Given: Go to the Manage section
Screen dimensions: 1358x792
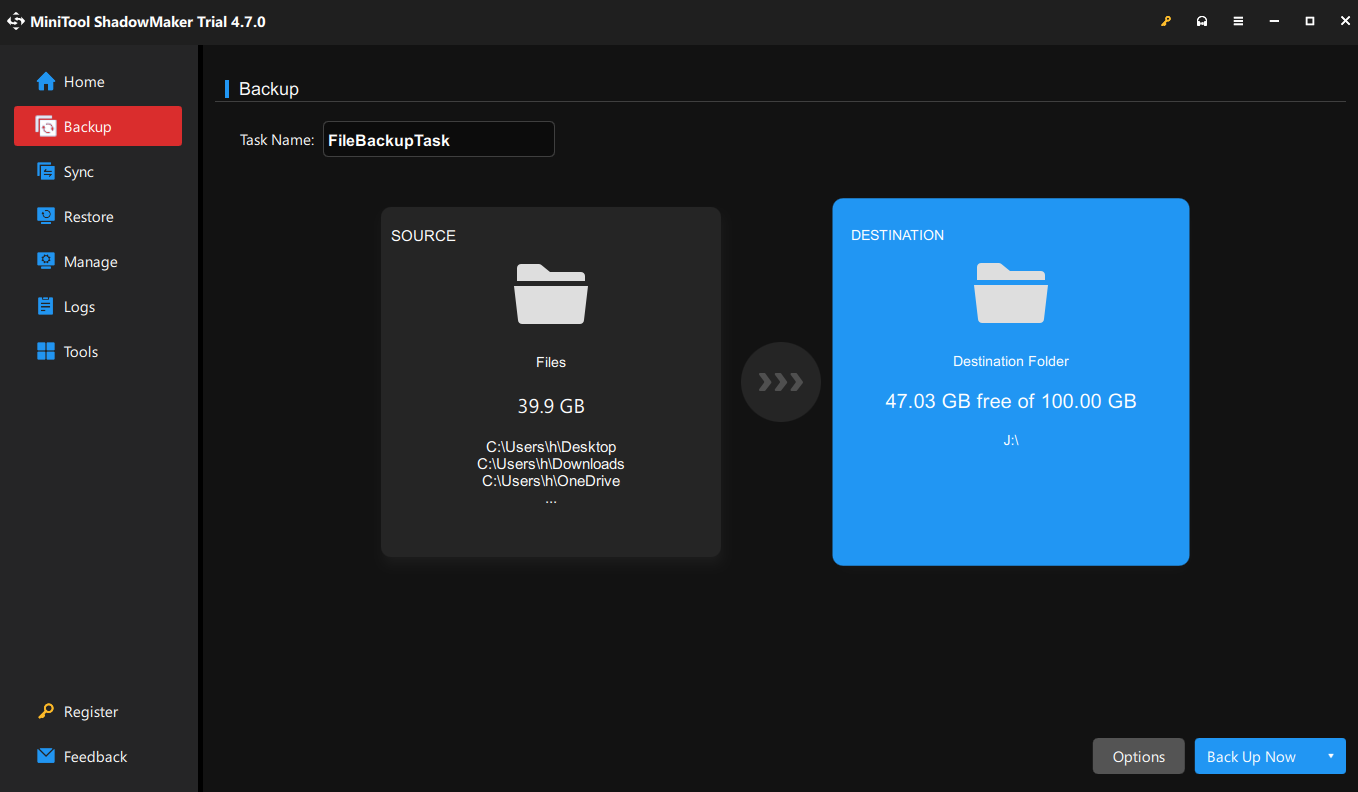Looking at the screenshot, I should (46, 261).
